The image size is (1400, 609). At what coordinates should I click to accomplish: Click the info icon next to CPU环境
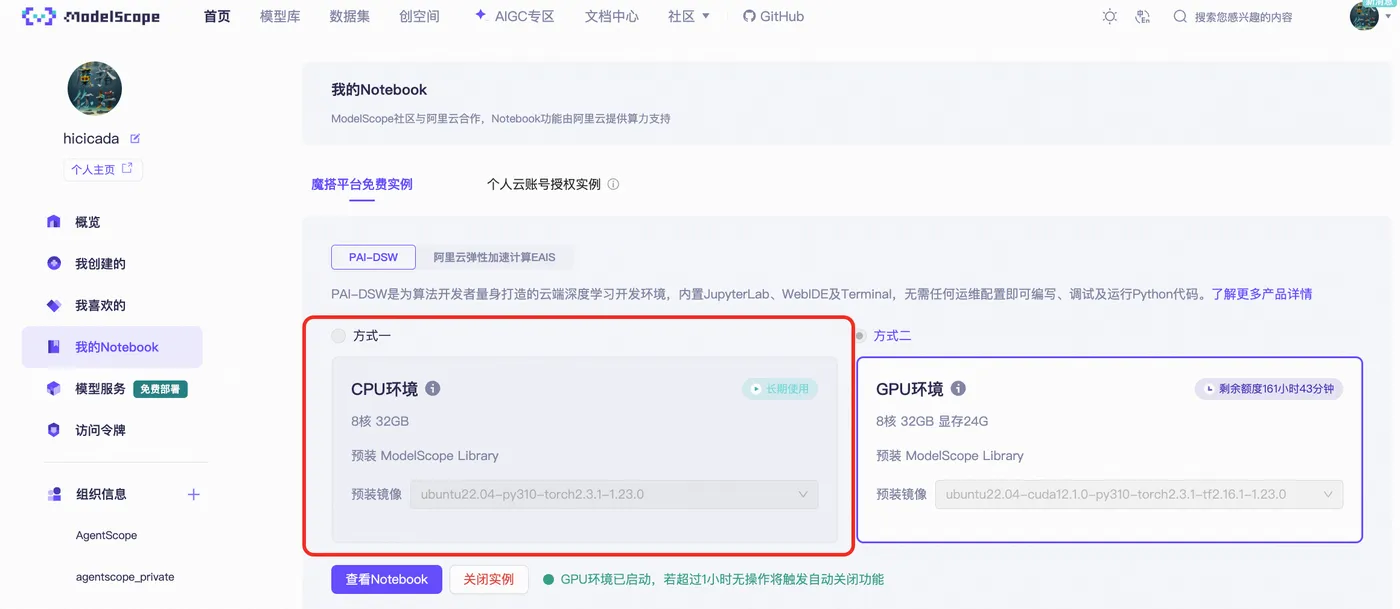click(432, 388)
